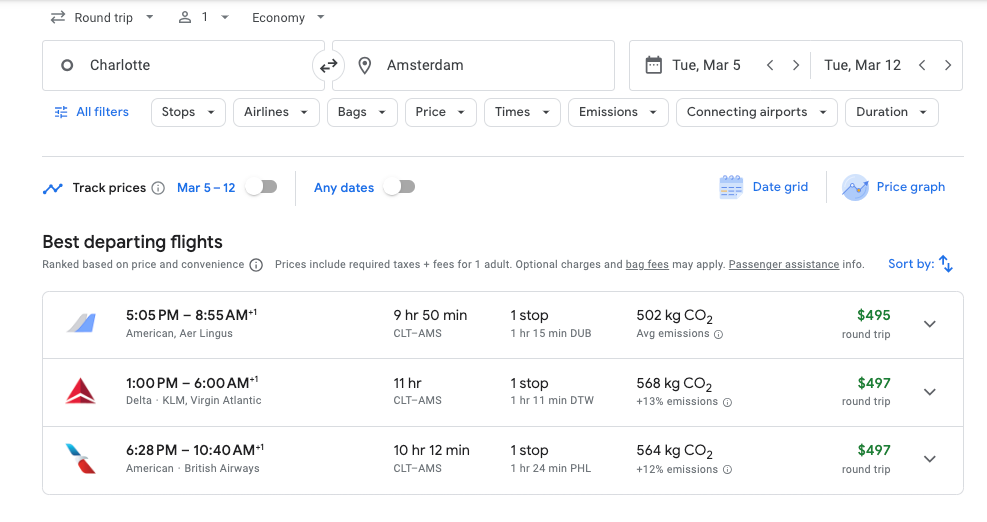Click the sort order arrows icon
The width and height of the screenshot is (987, 522).
[x=946, y=264]
